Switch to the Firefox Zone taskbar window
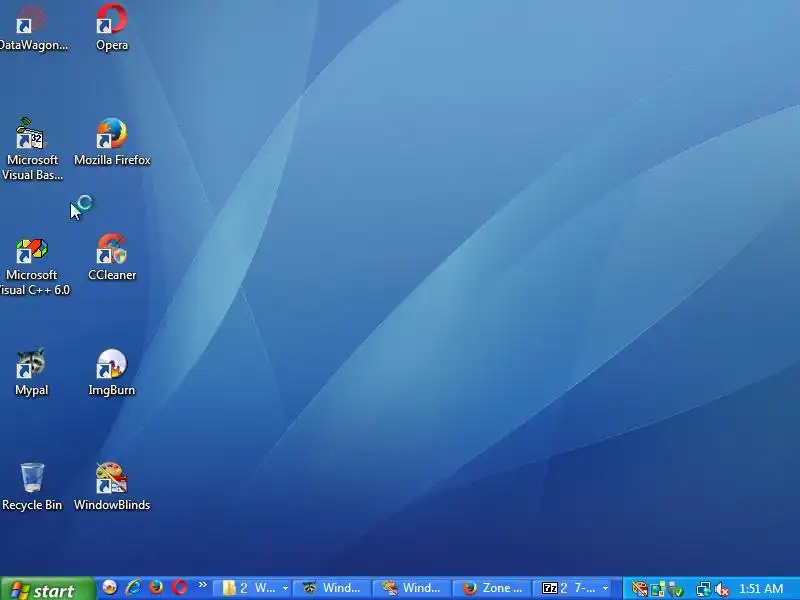 coord(492,588)
